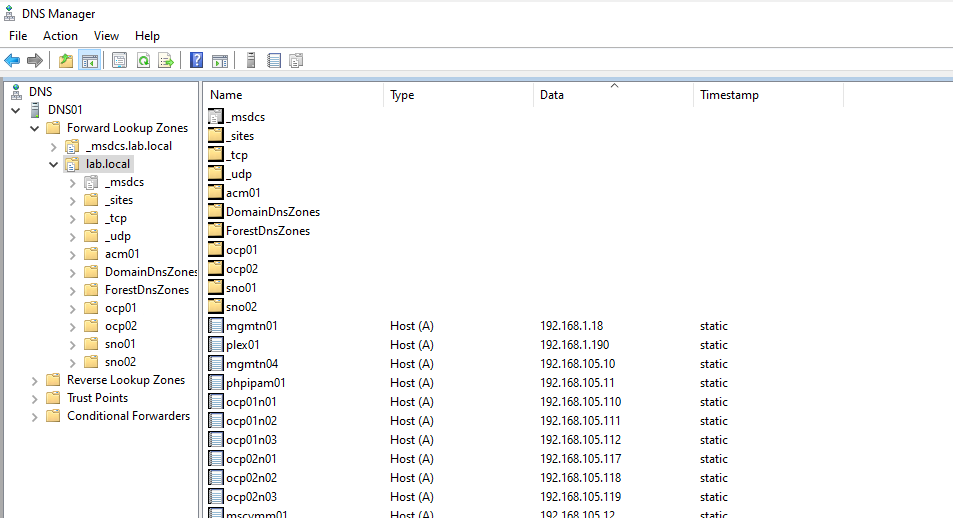Collapse the DNS01 server node
Image resolution: width=953 pixels, height=518 pixels.
pos(16,111)
